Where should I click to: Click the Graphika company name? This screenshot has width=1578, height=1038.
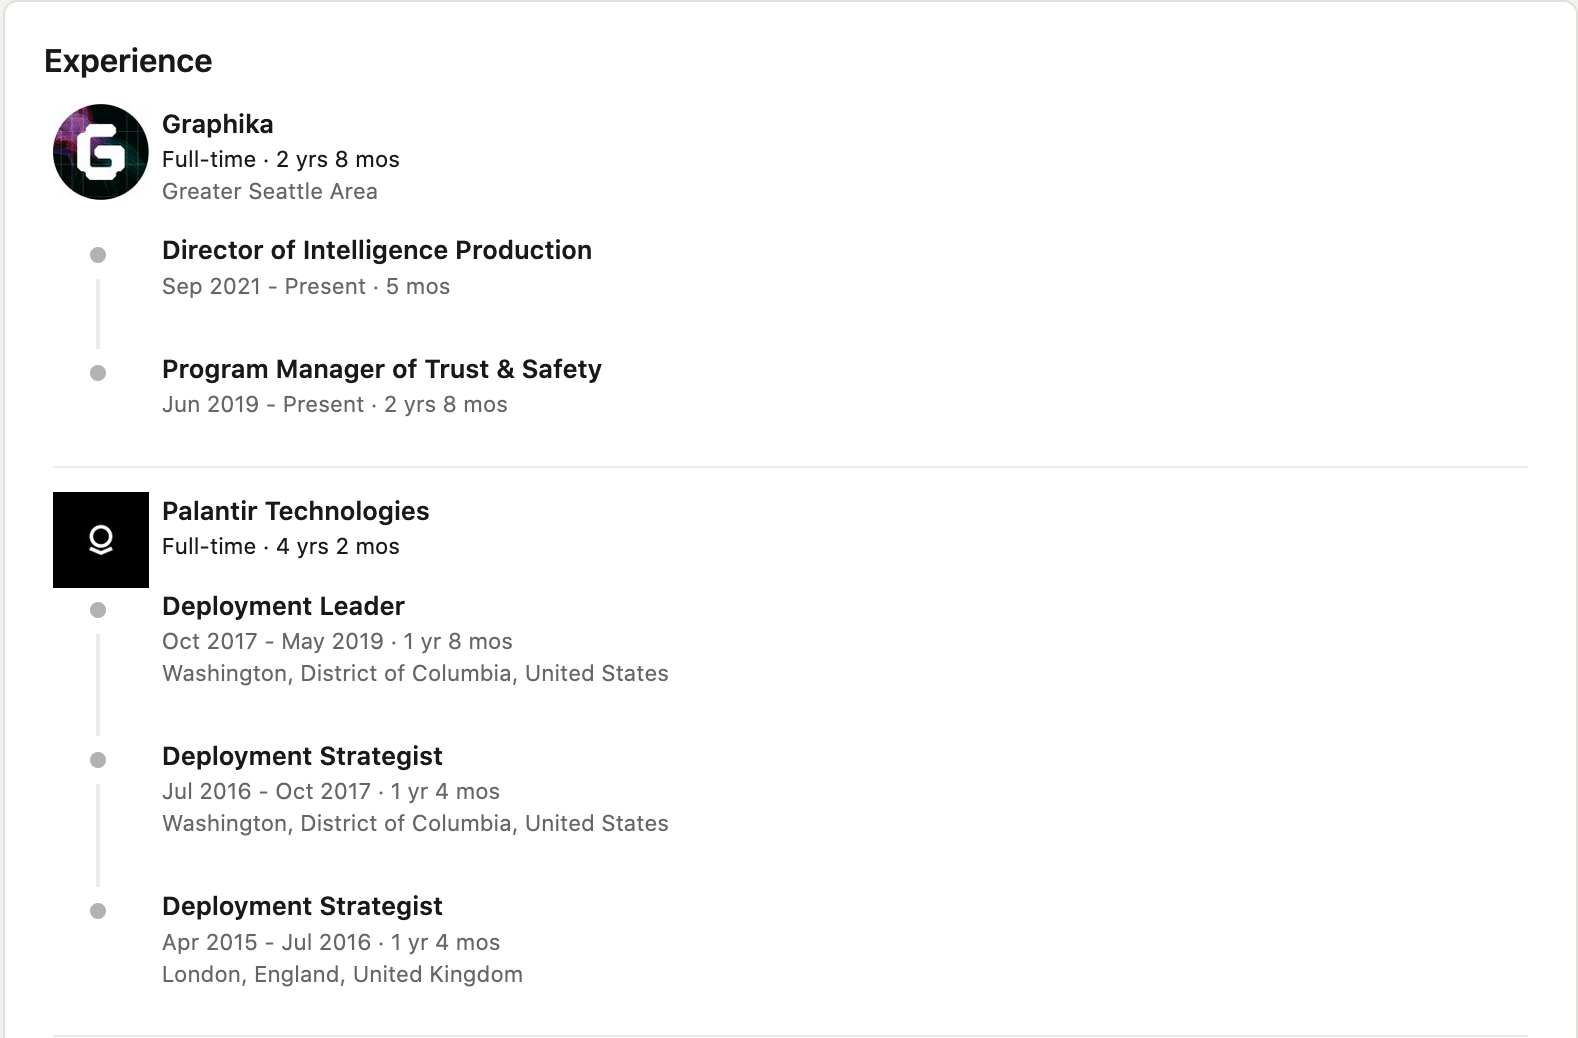tap(218, 124)
